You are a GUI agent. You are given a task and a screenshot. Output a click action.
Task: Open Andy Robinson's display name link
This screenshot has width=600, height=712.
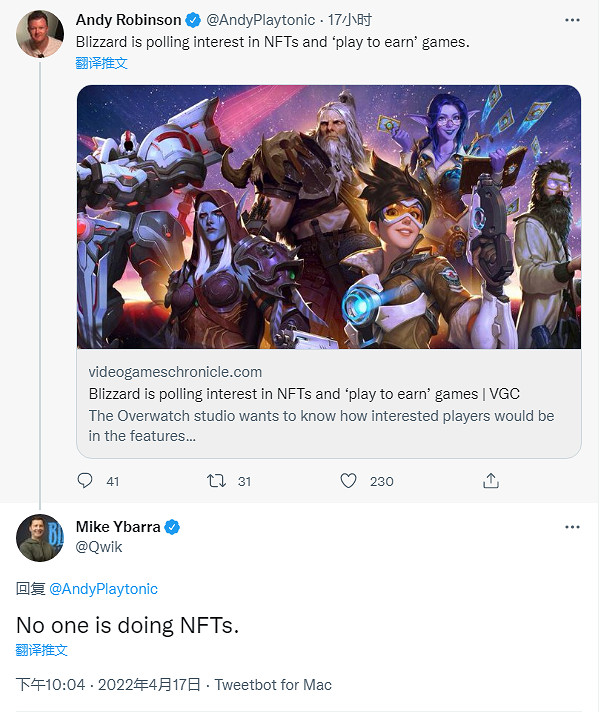pos(129,20)
